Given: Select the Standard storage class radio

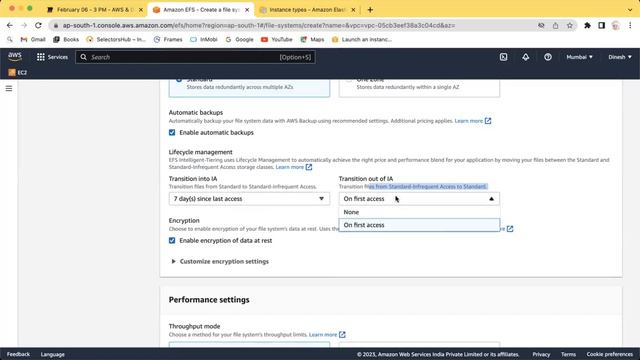Looking at the screenshot, I should 179,80.
